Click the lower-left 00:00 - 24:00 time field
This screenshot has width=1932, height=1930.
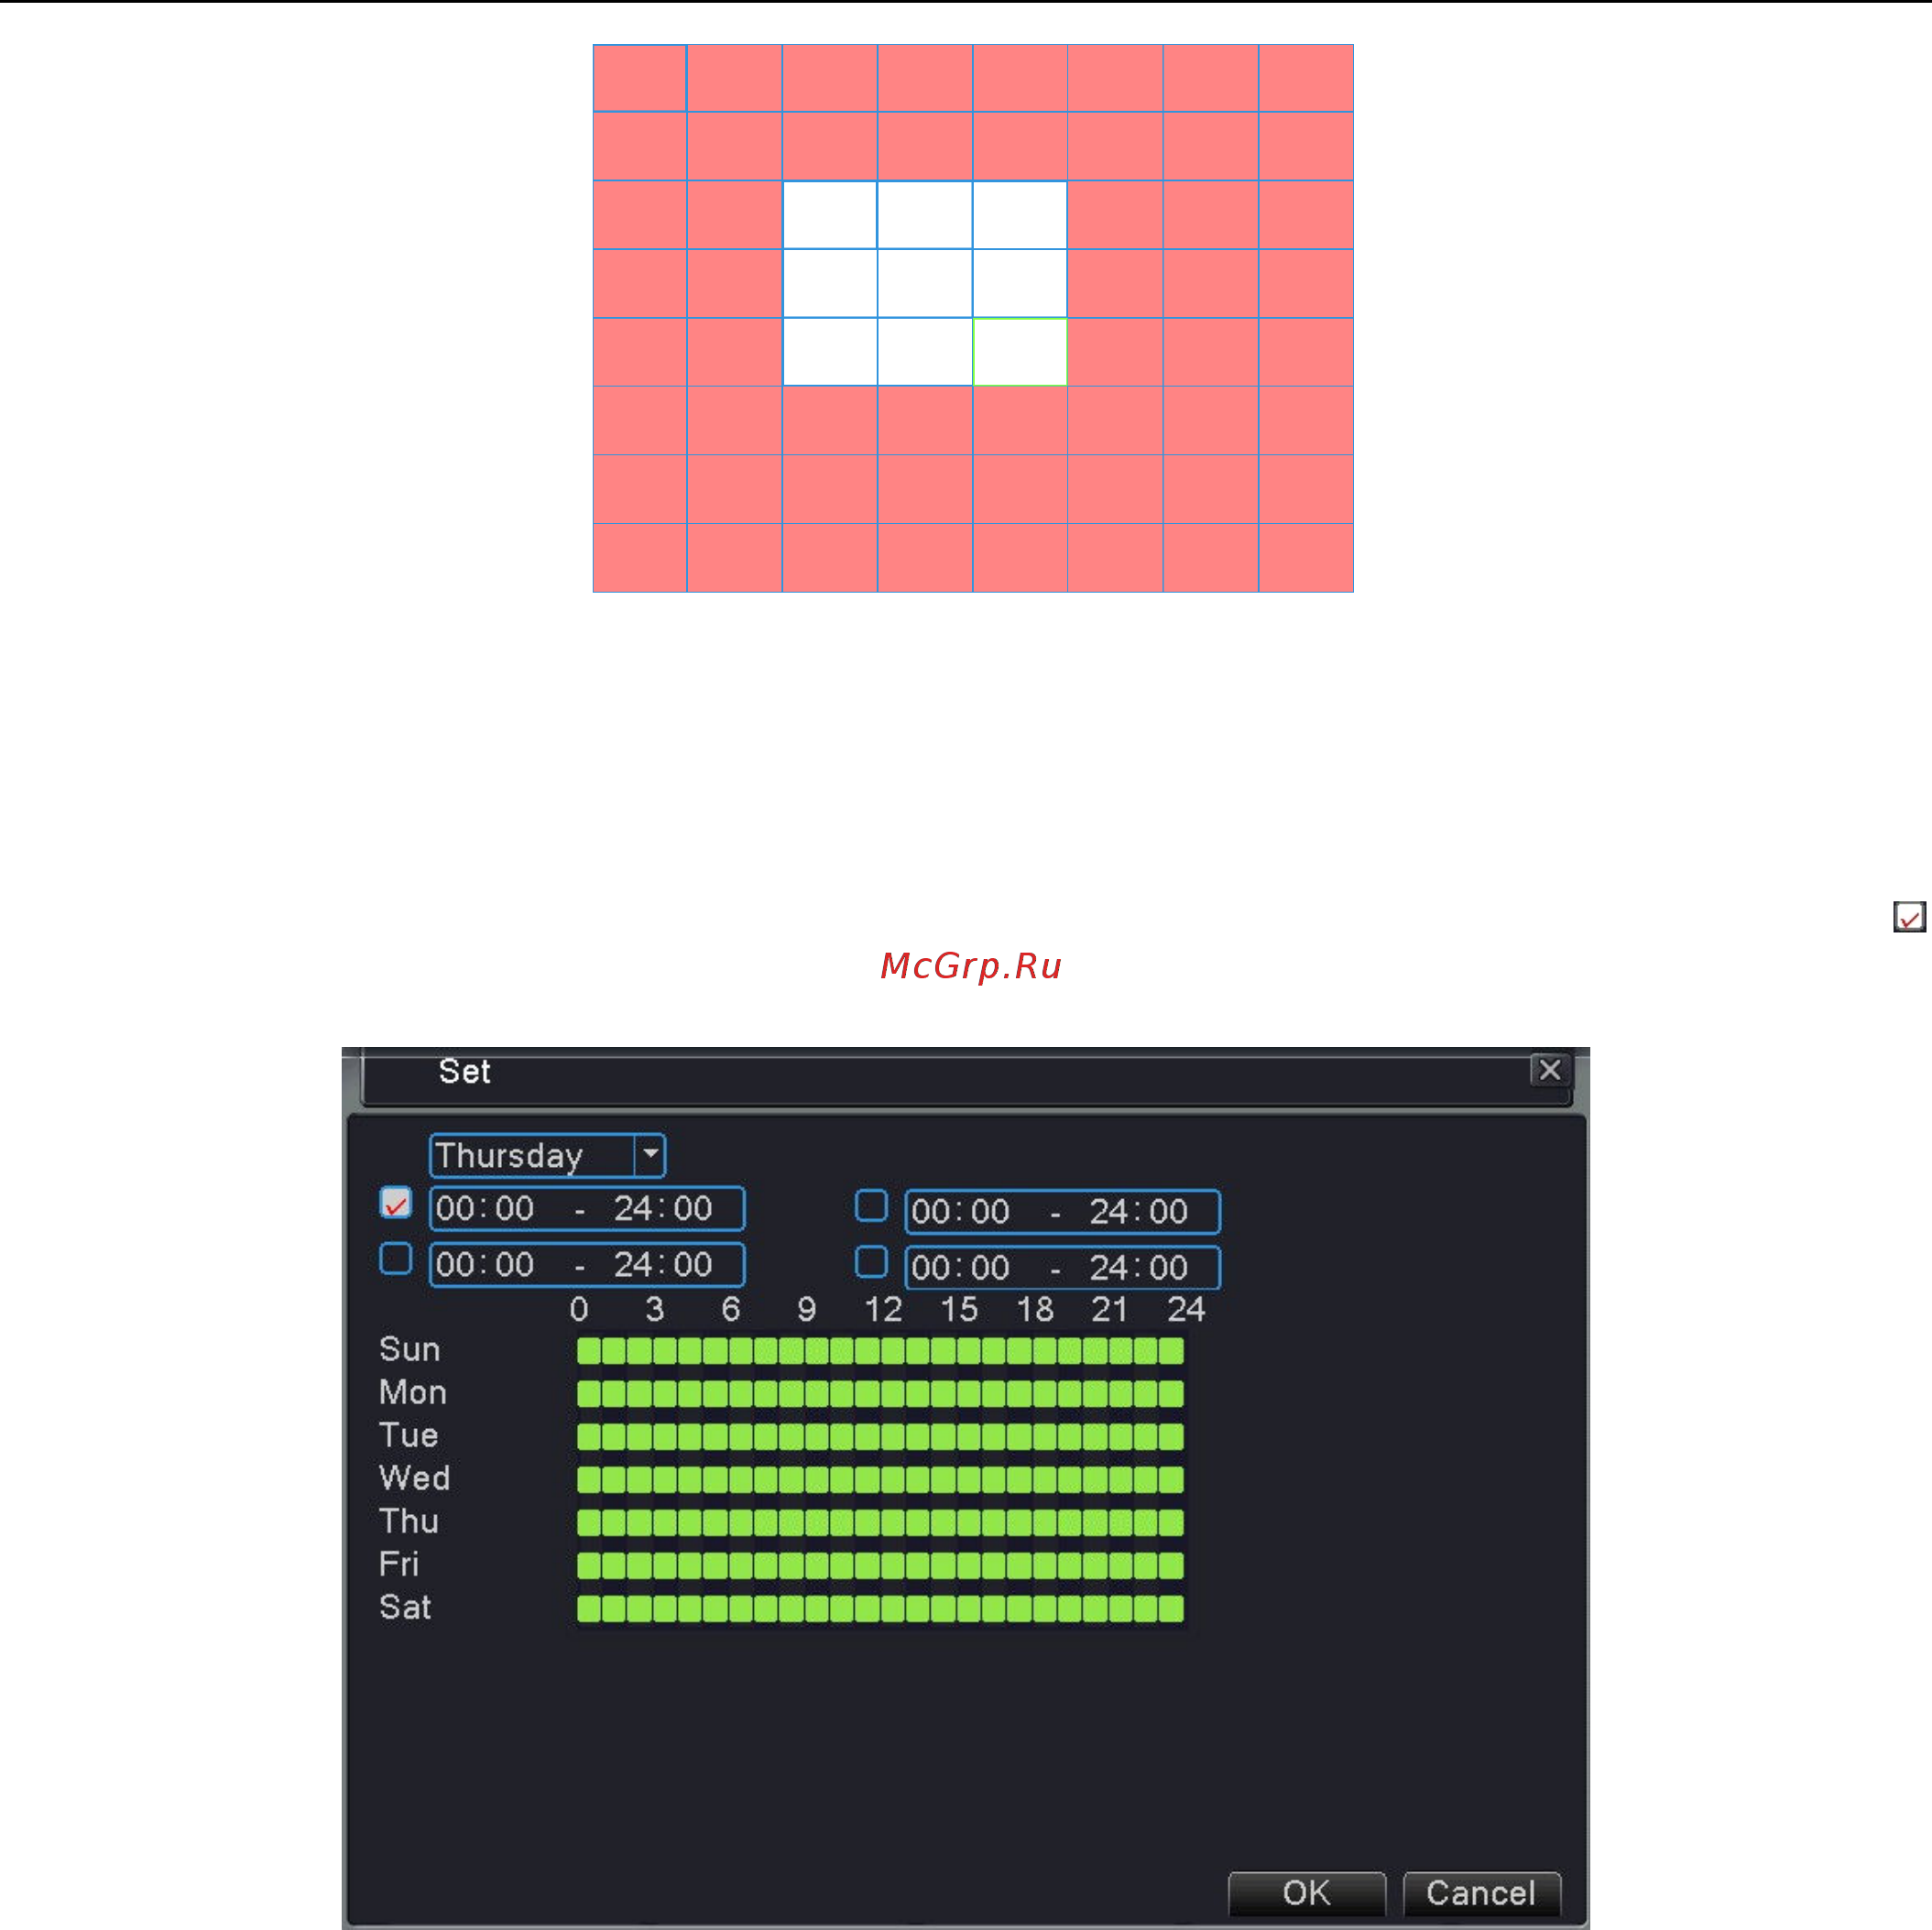click(x=587, y=1264)
